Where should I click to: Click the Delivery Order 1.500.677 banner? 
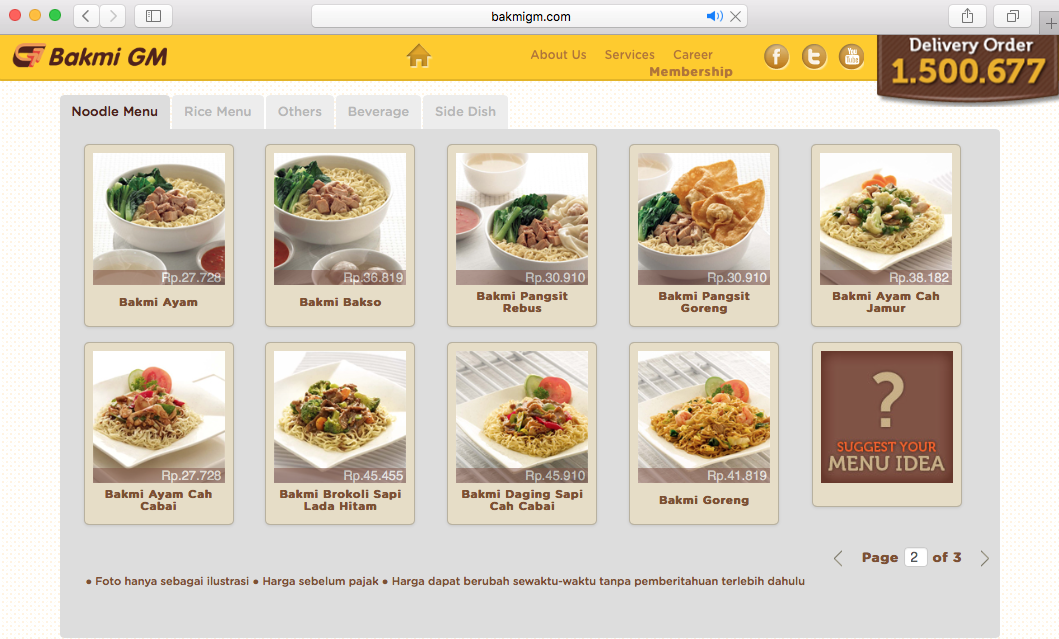pos(968,68)
